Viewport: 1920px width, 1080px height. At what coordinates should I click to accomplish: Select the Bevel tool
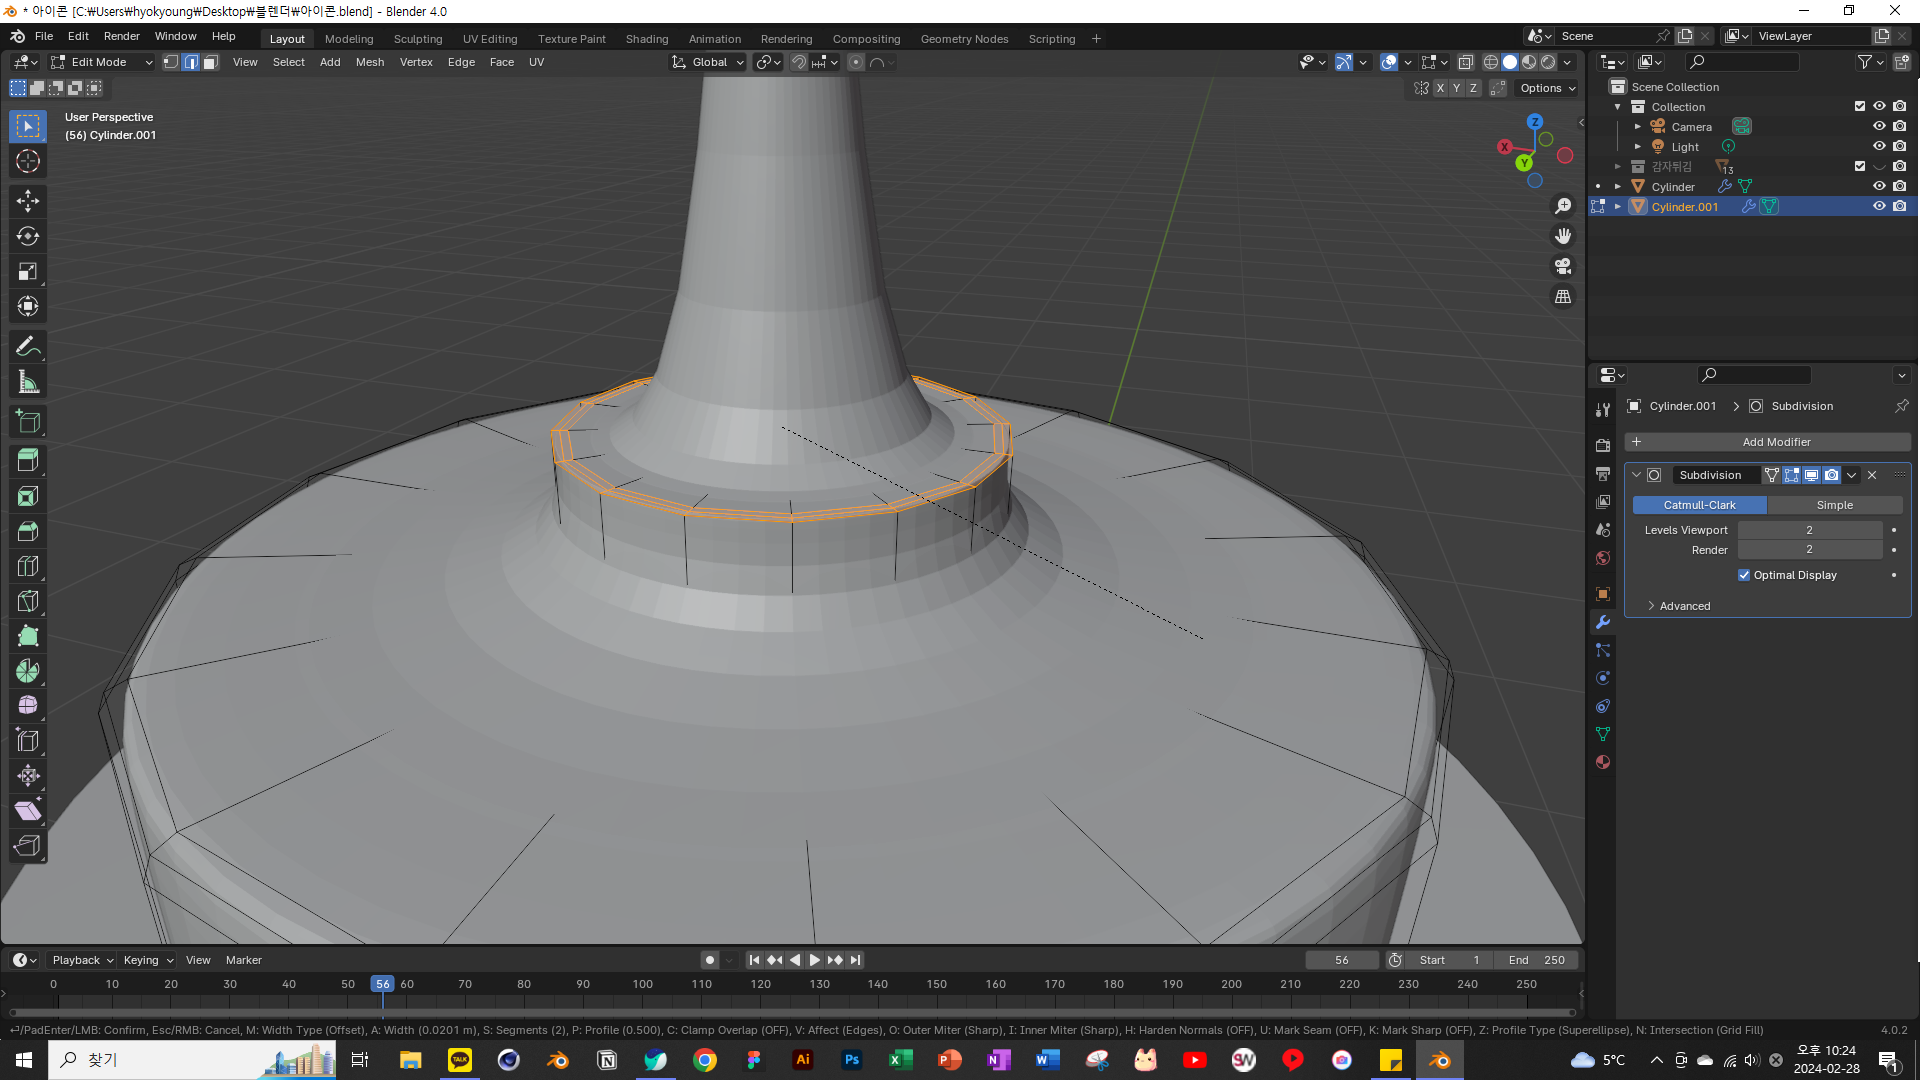click(28, 531)
